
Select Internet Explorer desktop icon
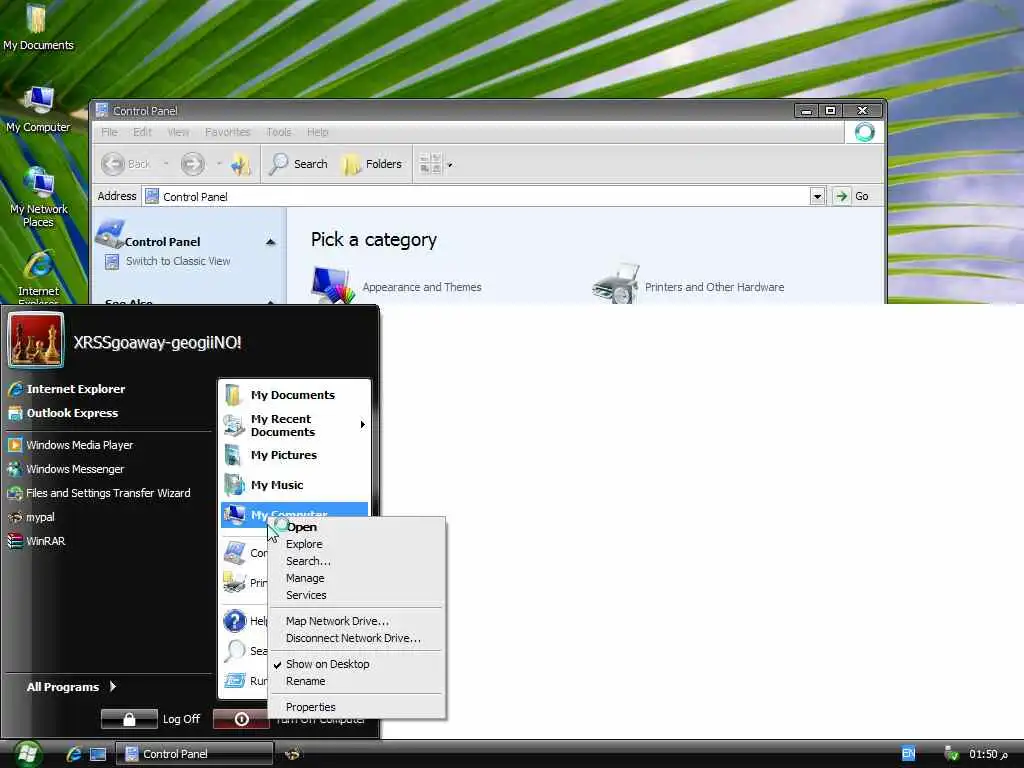pos(38,278)
